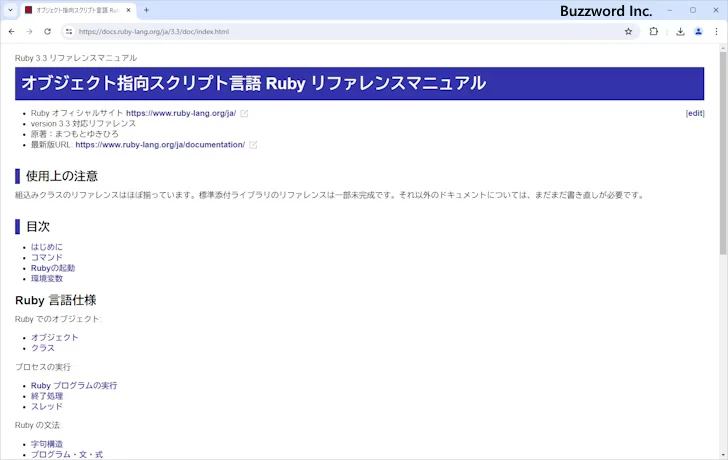Open the Extensions puzzle icon
Image resolution: width=728 pixels, height=460 pixels.
pyautogui.click(x=654, y=32)
